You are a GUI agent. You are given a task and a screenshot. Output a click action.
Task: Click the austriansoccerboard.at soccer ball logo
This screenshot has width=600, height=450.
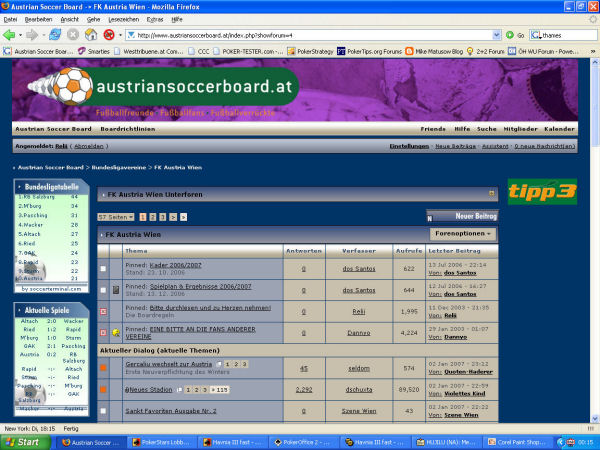point(73,86)
